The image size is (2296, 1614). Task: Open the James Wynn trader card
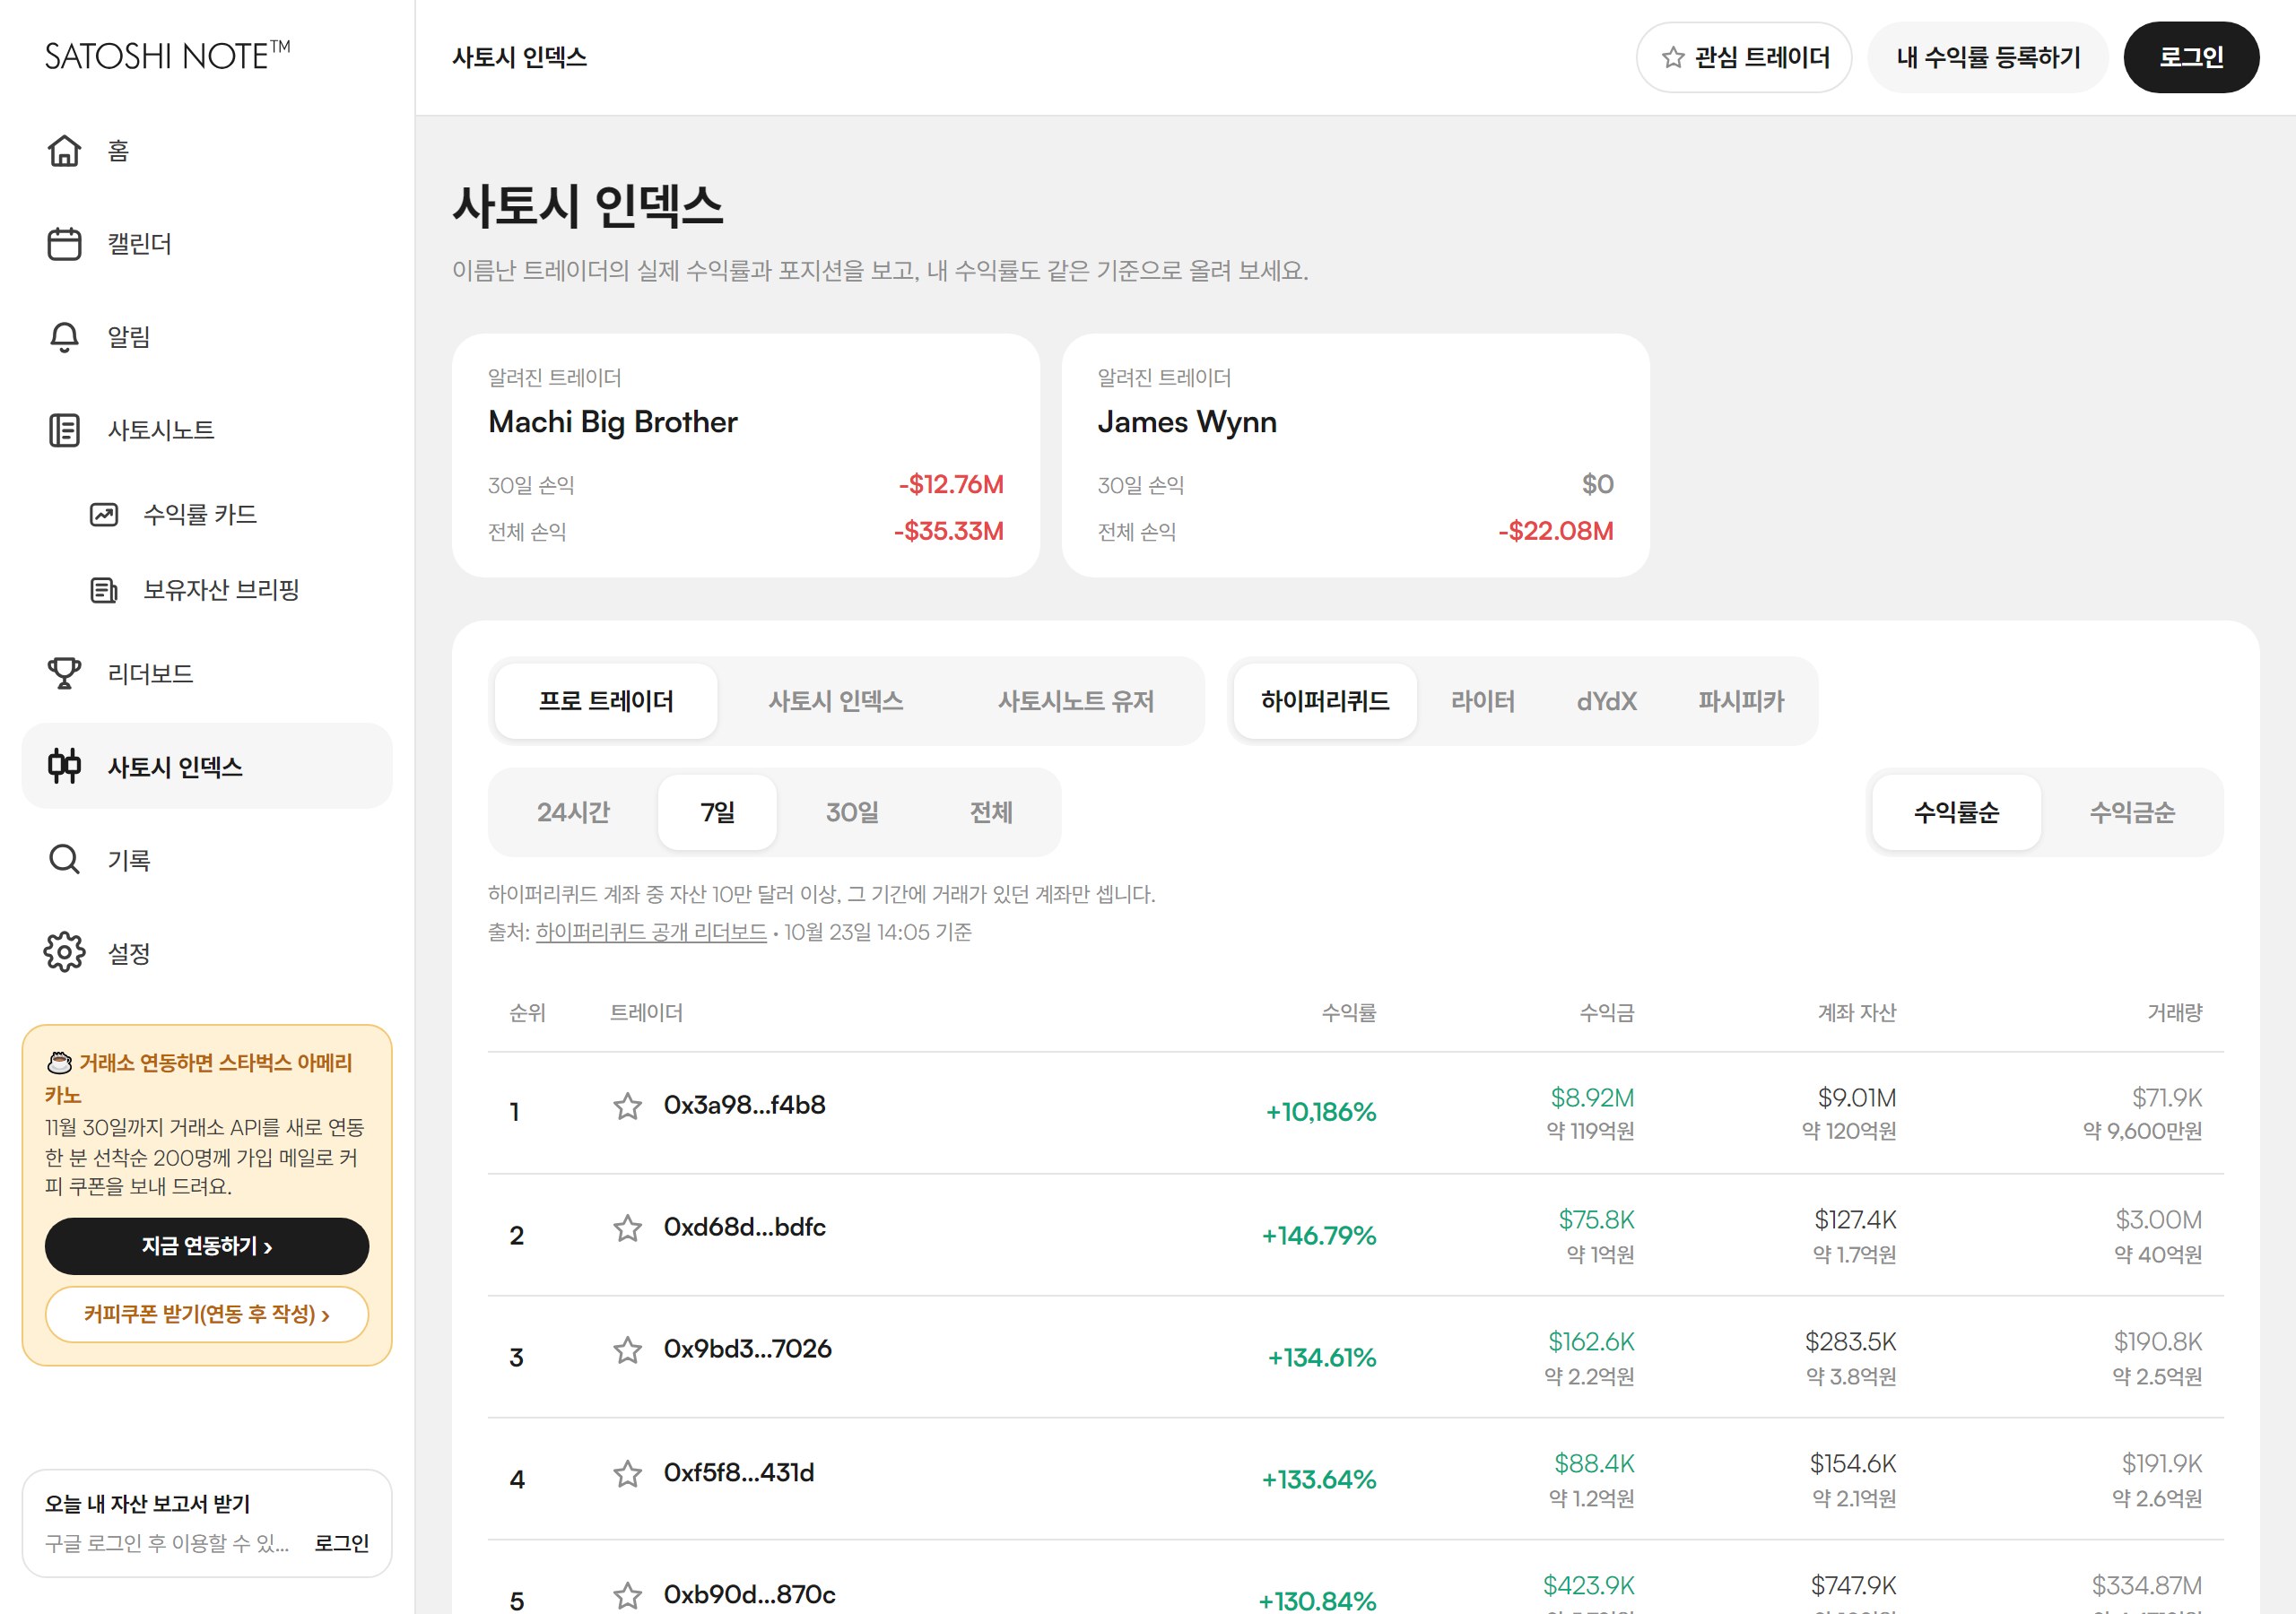tap(1355, 455)
